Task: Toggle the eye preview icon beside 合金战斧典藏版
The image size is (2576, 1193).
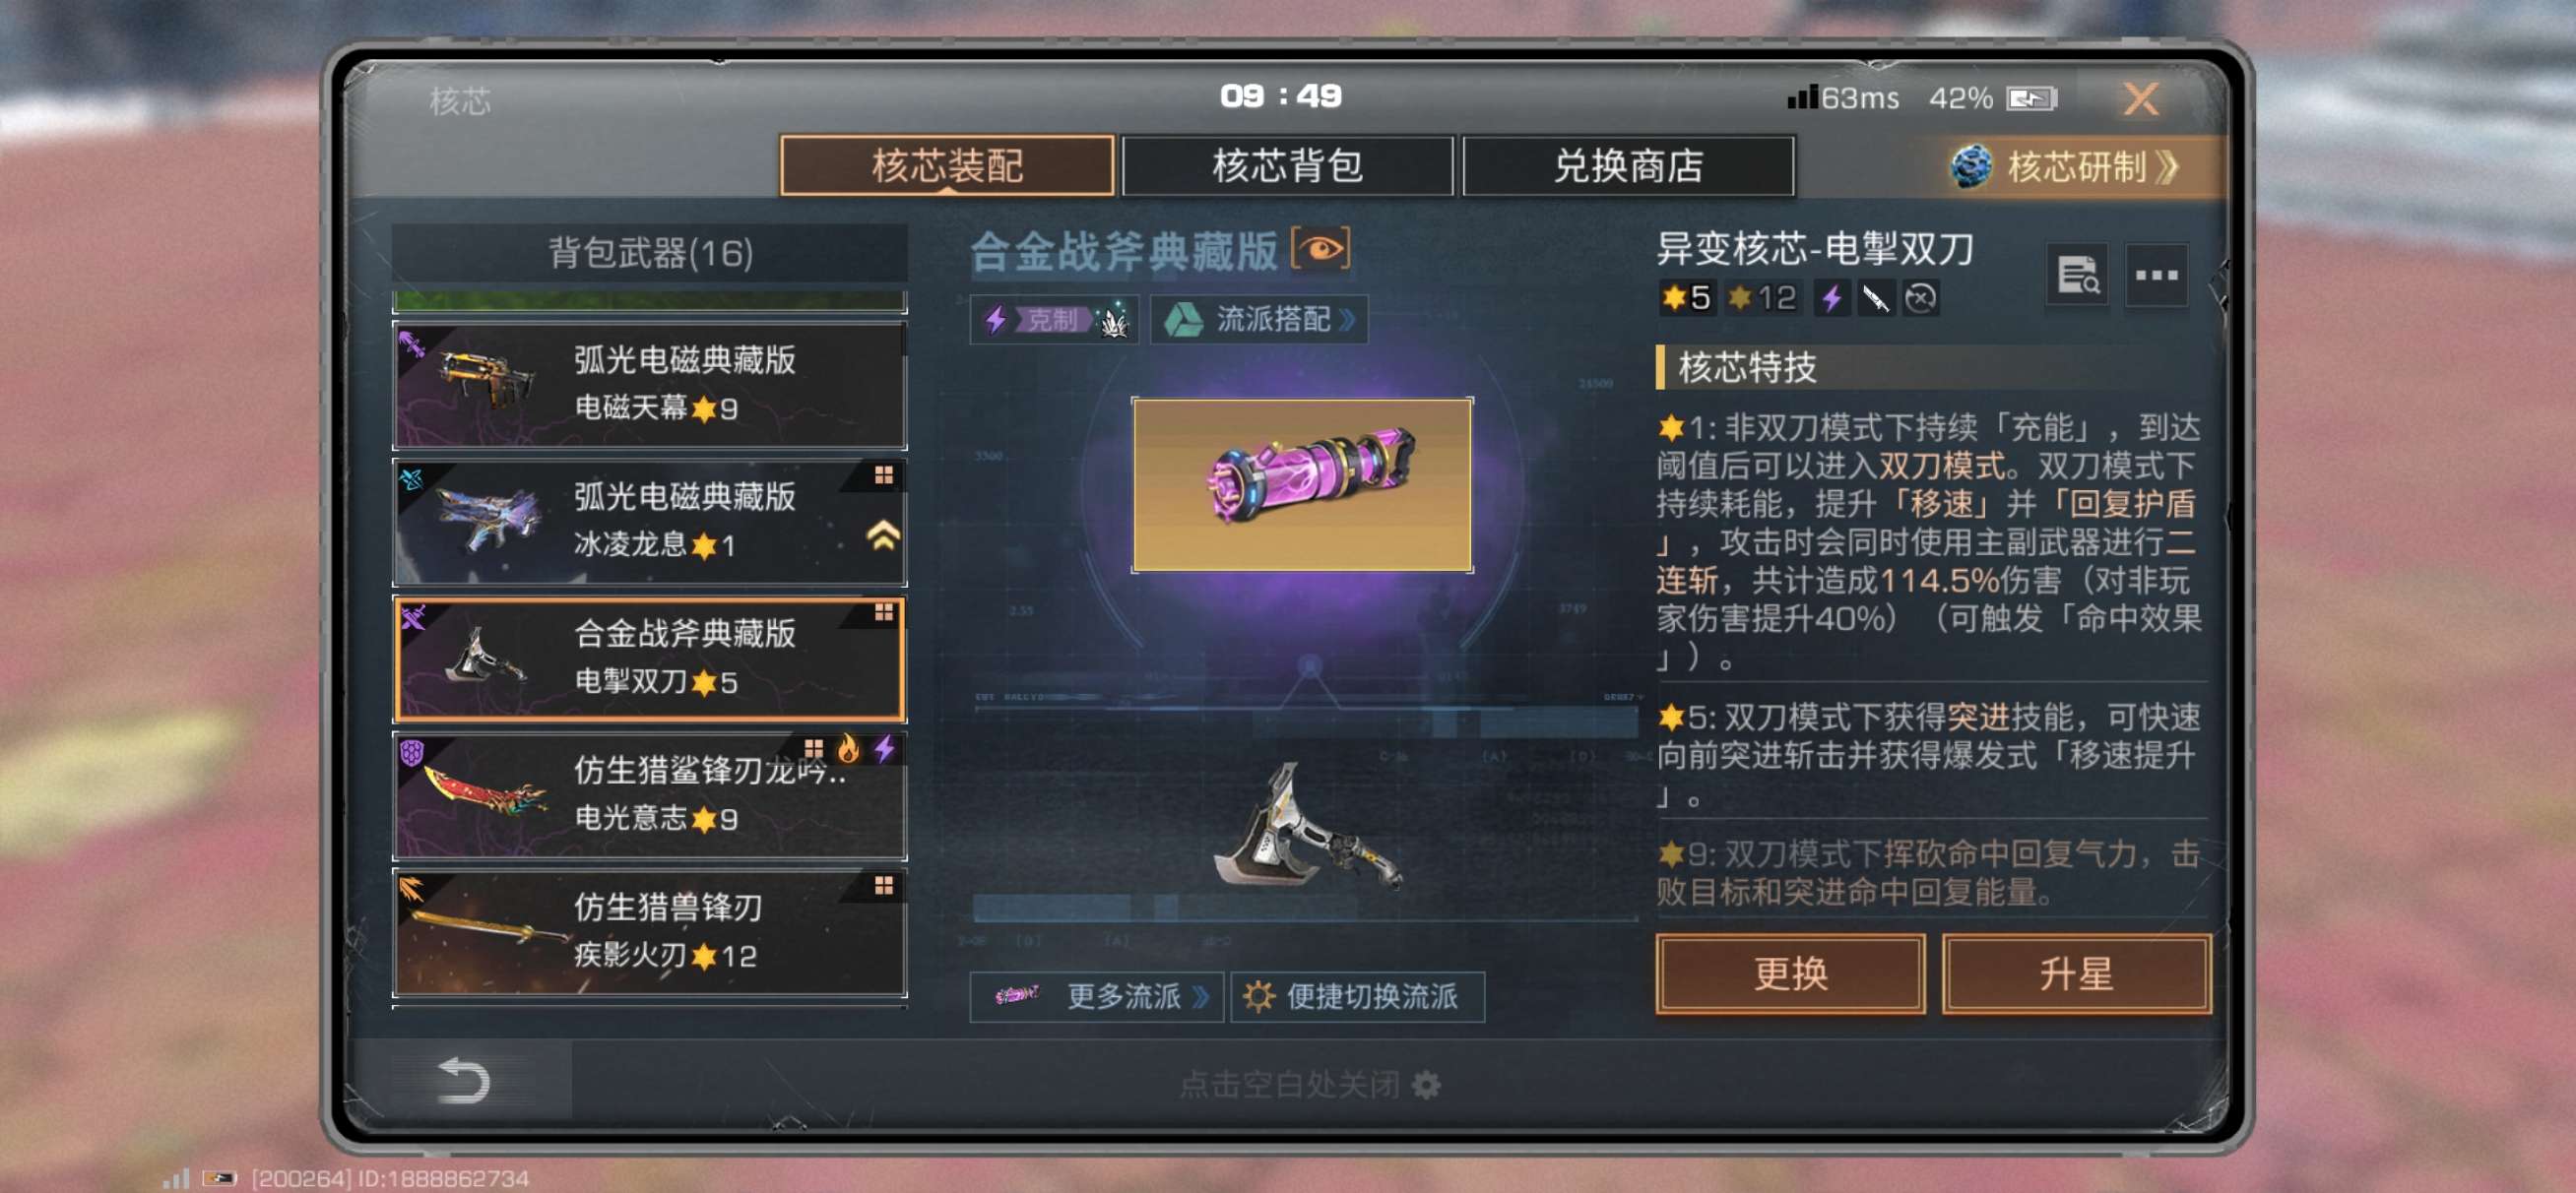Action: coord(1321,249)
